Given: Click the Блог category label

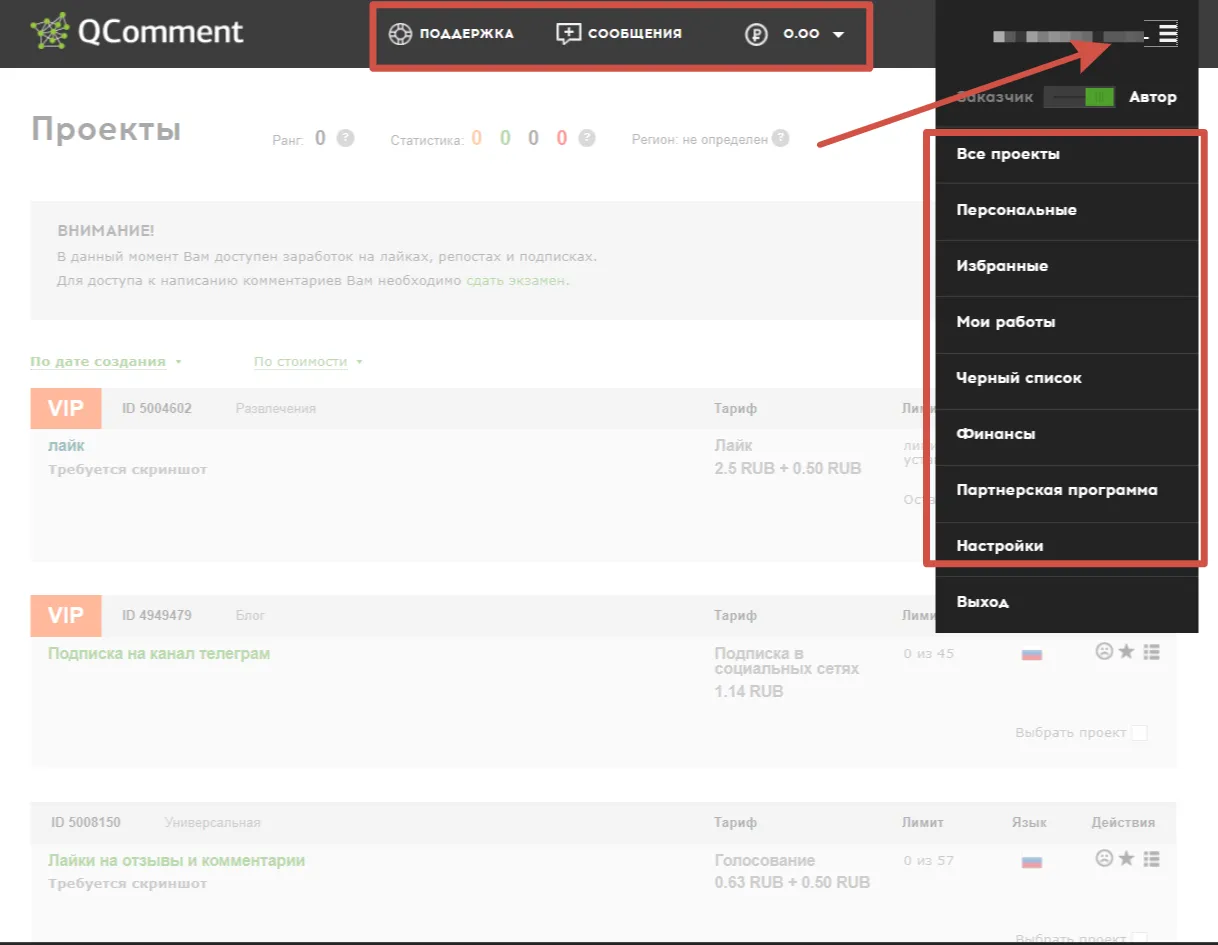Looking at the screenshot, I should (x=250, y=615).
